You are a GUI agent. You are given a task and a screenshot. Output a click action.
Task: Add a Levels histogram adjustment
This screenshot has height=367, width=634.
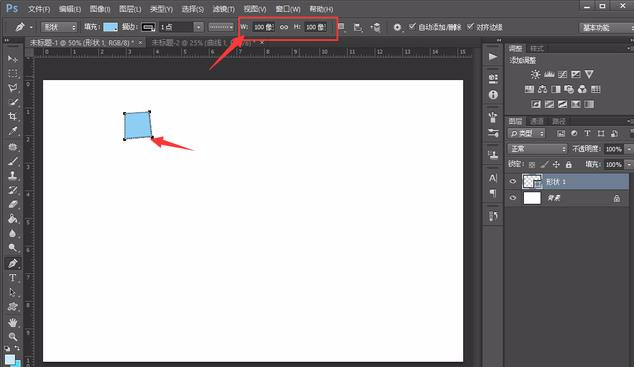point(549,74)
